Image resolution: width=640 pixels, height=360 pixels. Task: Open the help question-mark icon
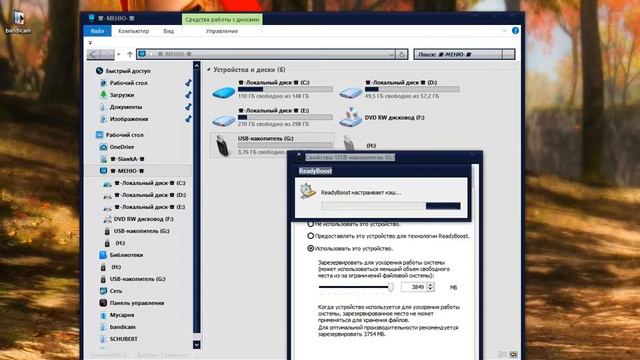tap(515, 31)
